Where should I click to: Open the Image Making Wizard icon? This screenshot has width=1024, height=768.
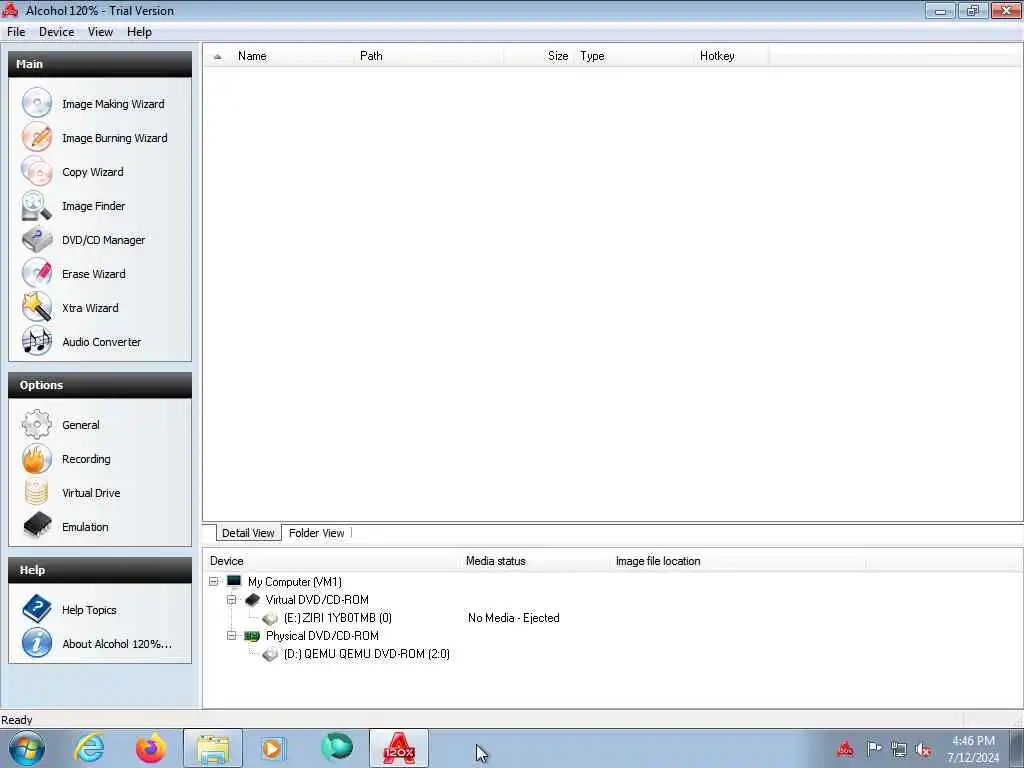(x=37, y=103)
